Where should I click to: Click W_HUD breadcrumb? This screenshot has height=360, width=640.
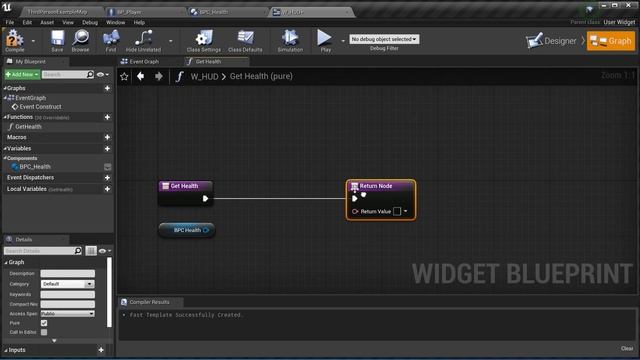pyautogui.click(x=204, y=76)
